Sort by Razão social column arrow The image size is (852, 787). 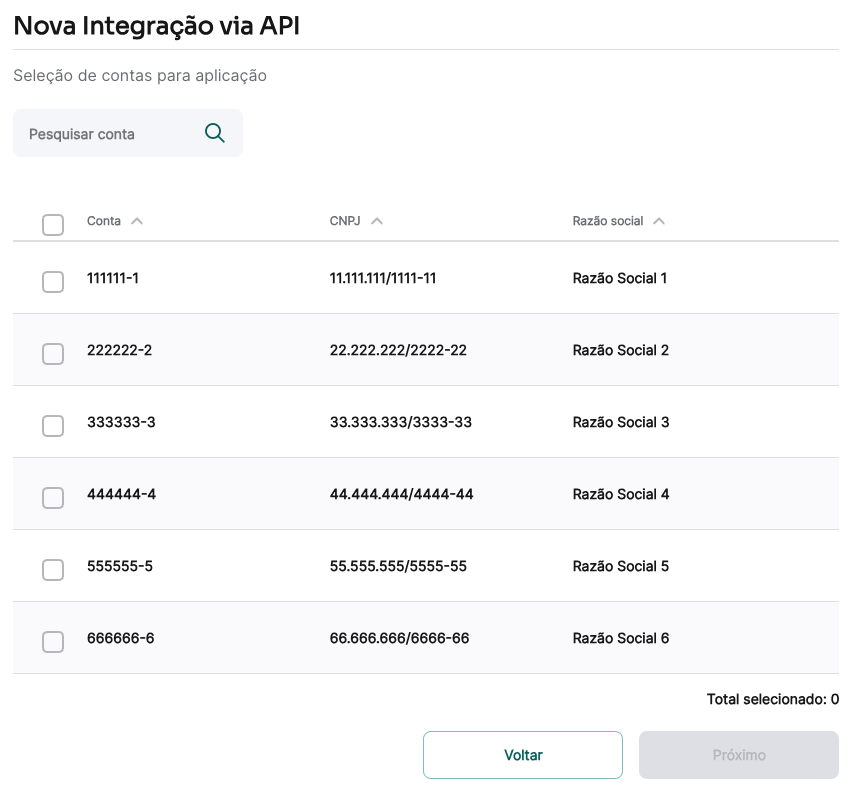659,221
